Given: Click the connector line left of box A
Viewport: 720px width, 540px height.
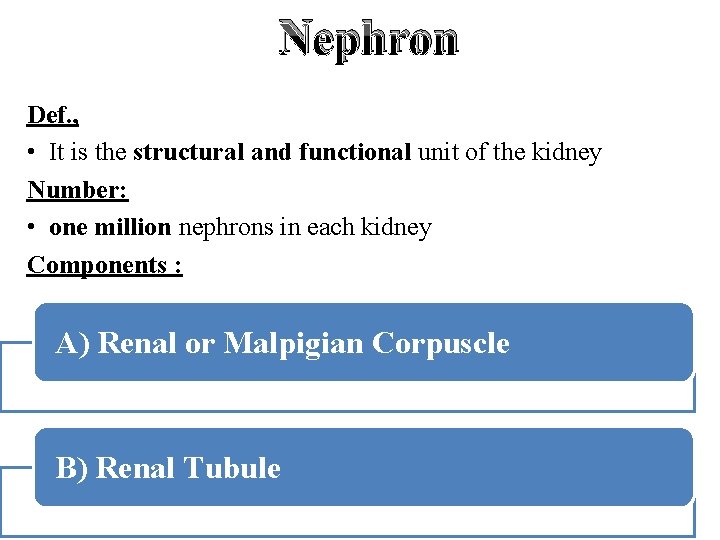Looking at the screenshot, I should [17, 342].
